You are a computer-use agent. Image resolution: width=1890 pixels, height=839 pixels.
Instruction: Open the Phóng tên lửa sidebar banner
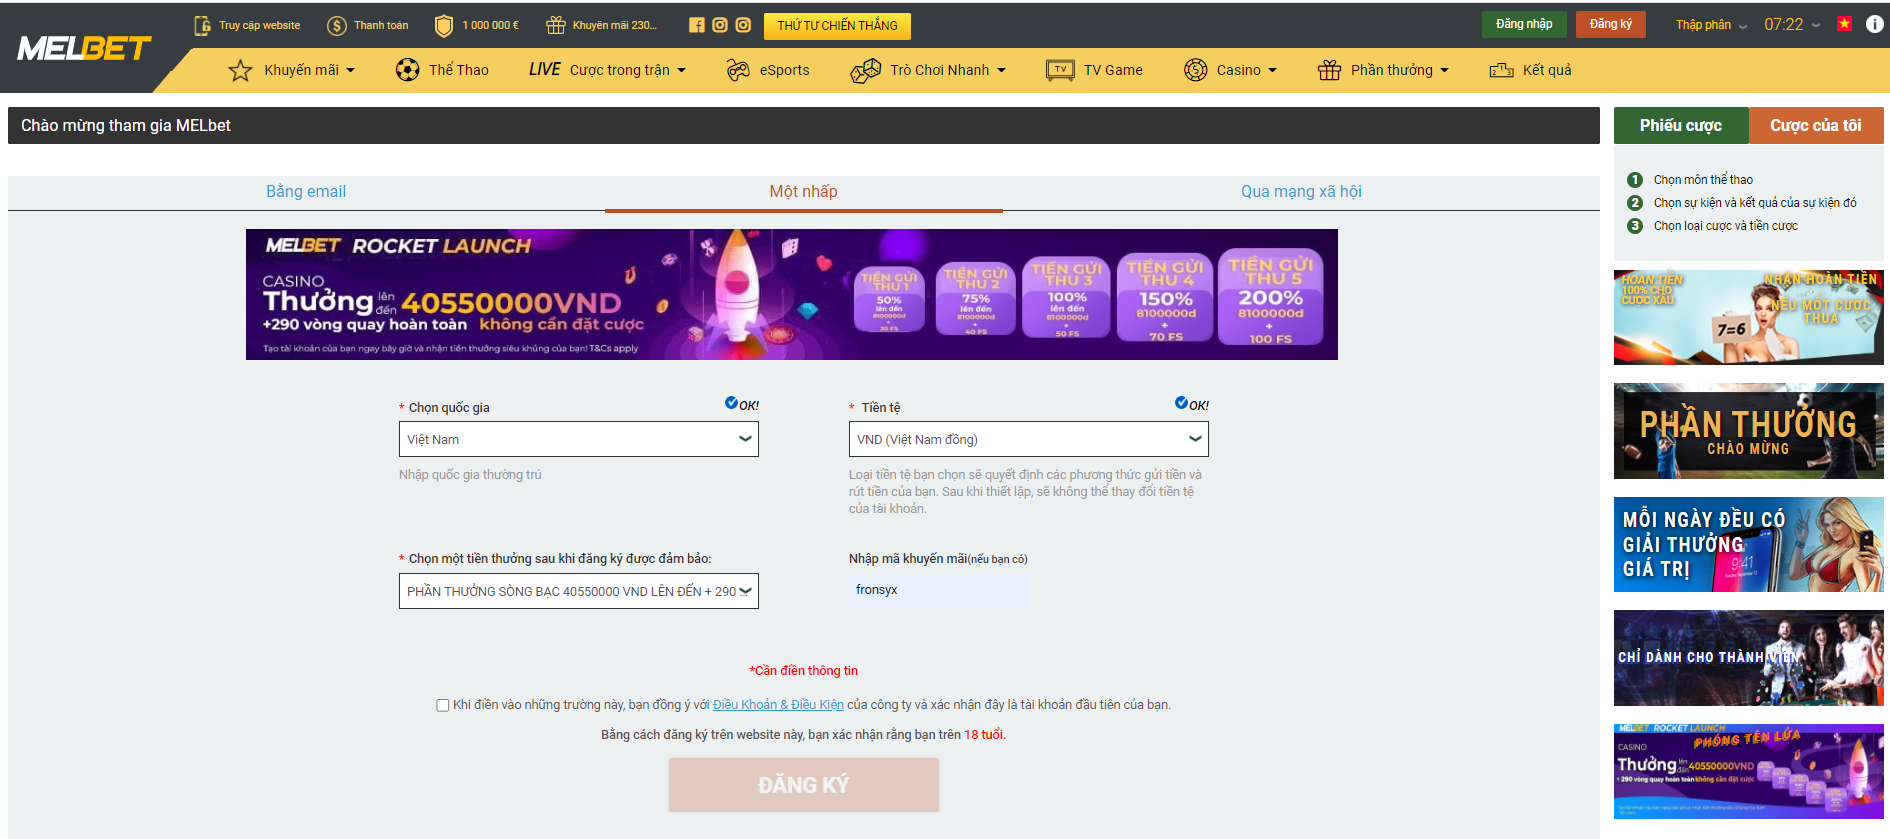(1749, 771)
